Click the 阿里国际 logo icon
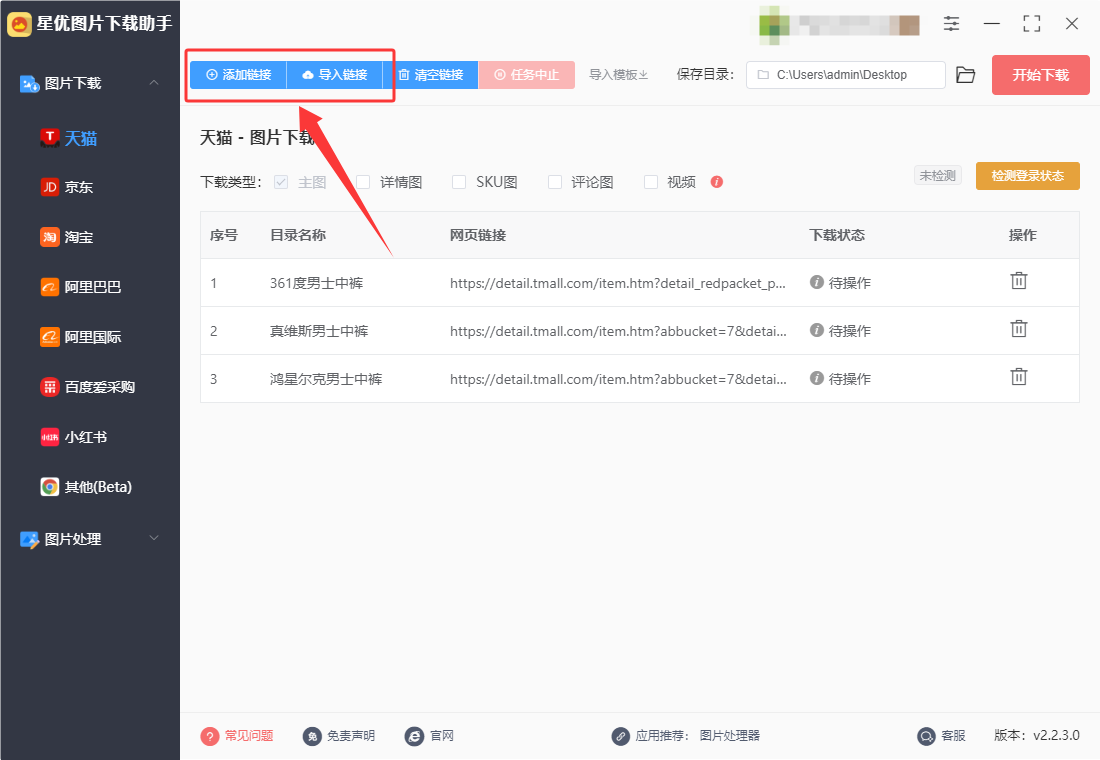This screenshot has width=1100, height=760. coord(49,337)
